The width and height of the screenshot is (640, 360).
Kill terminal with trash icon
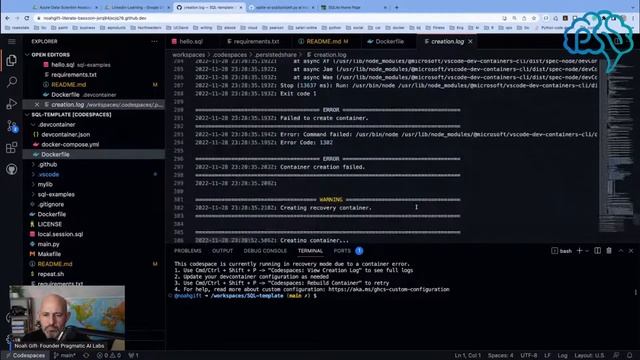(609, 251)
